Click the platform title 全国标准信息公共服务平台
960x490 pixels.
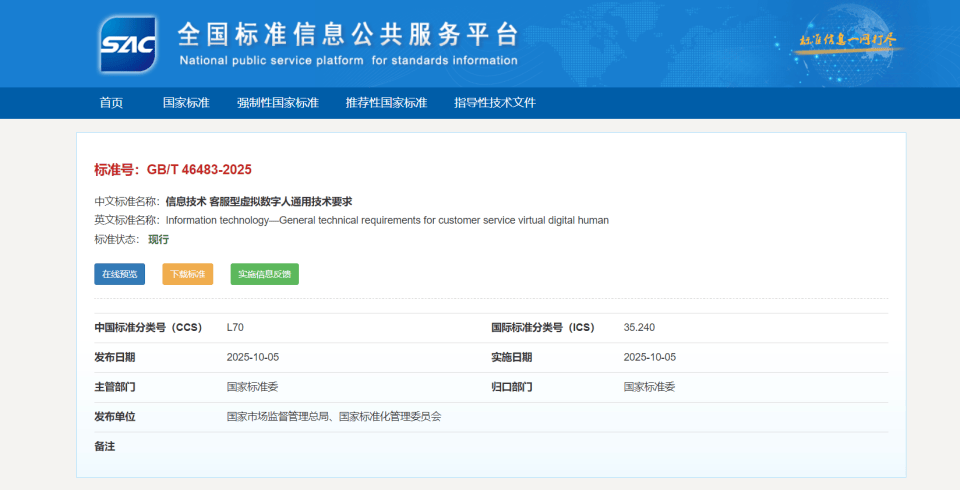(x=348, y=34)
